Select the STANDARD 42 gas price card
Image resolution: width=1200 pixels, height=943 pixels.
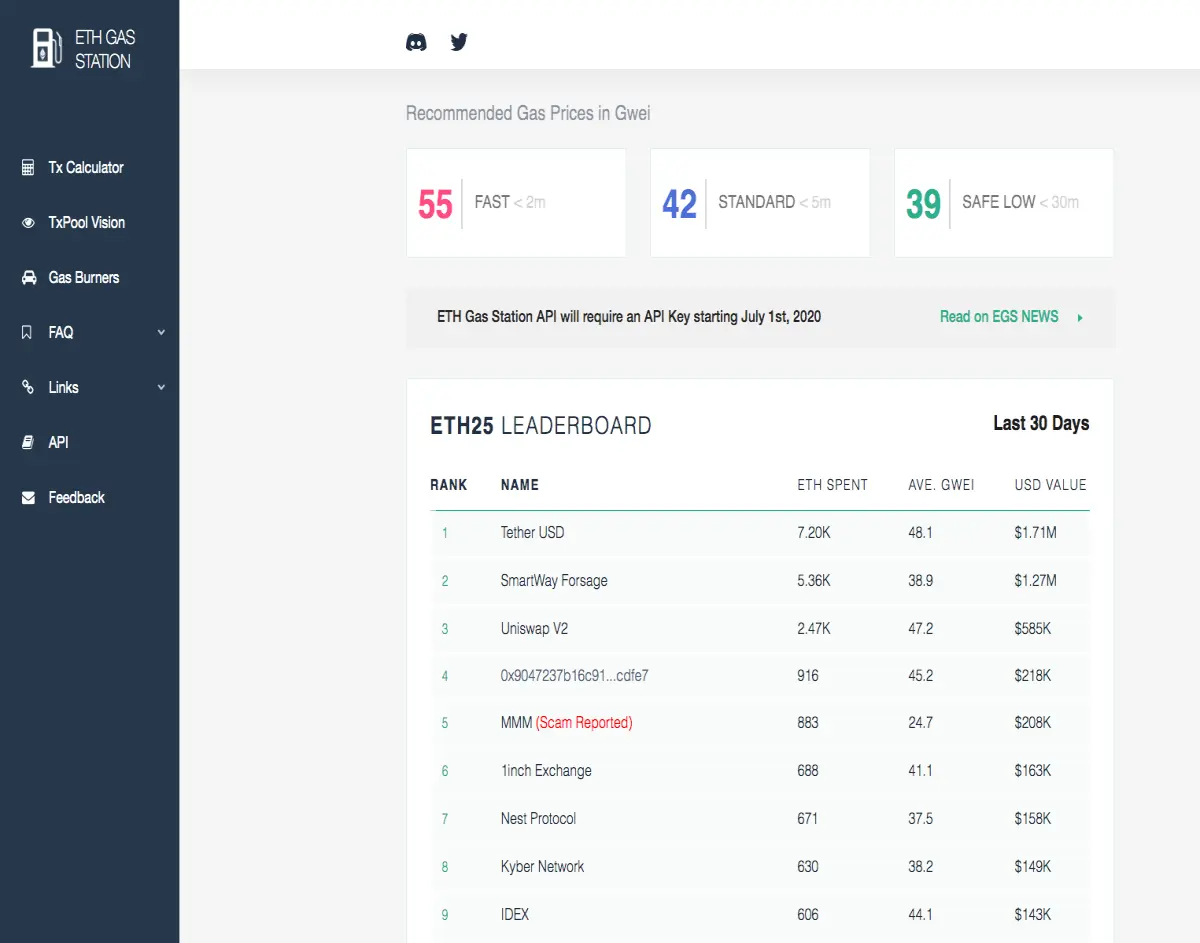point(760,203)
